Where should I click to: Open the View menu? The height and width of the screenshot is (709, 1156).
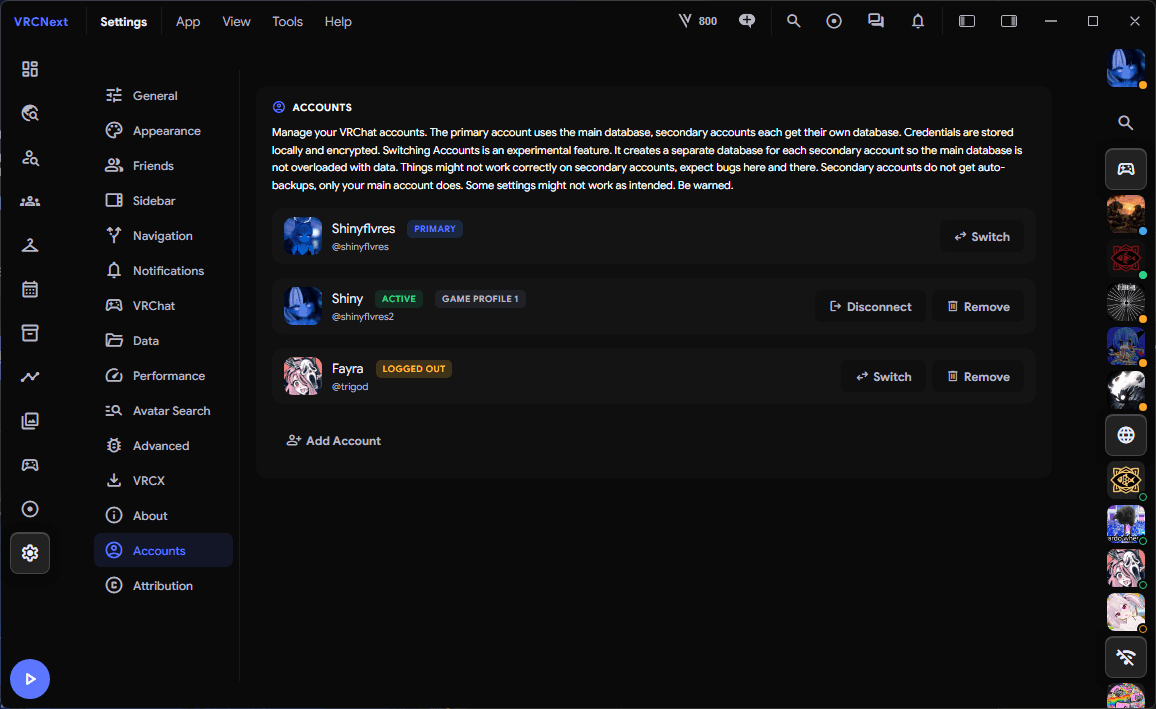tap(237, 21)
